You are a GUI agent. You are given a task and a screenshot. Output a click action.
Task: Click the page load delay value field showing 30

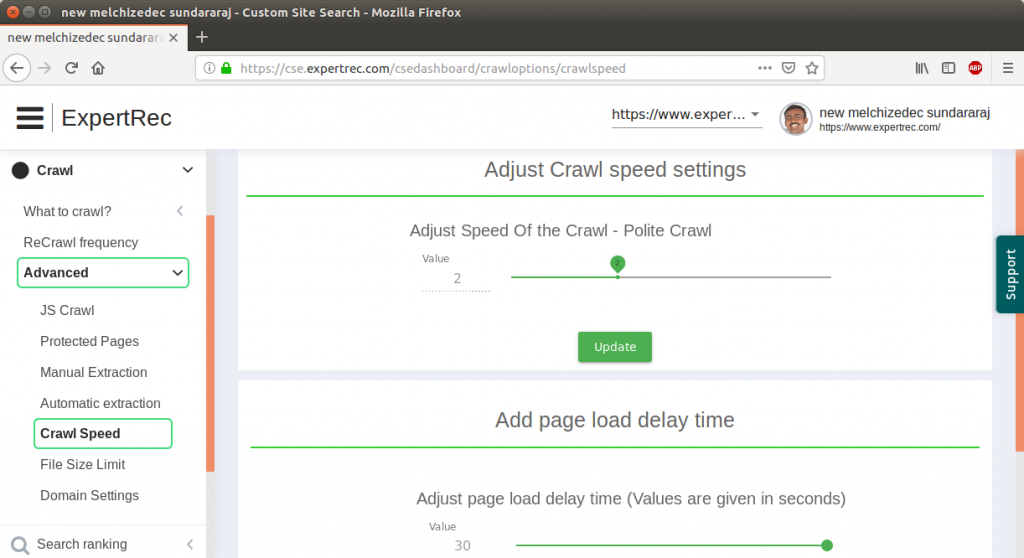[x=462, y=546]
